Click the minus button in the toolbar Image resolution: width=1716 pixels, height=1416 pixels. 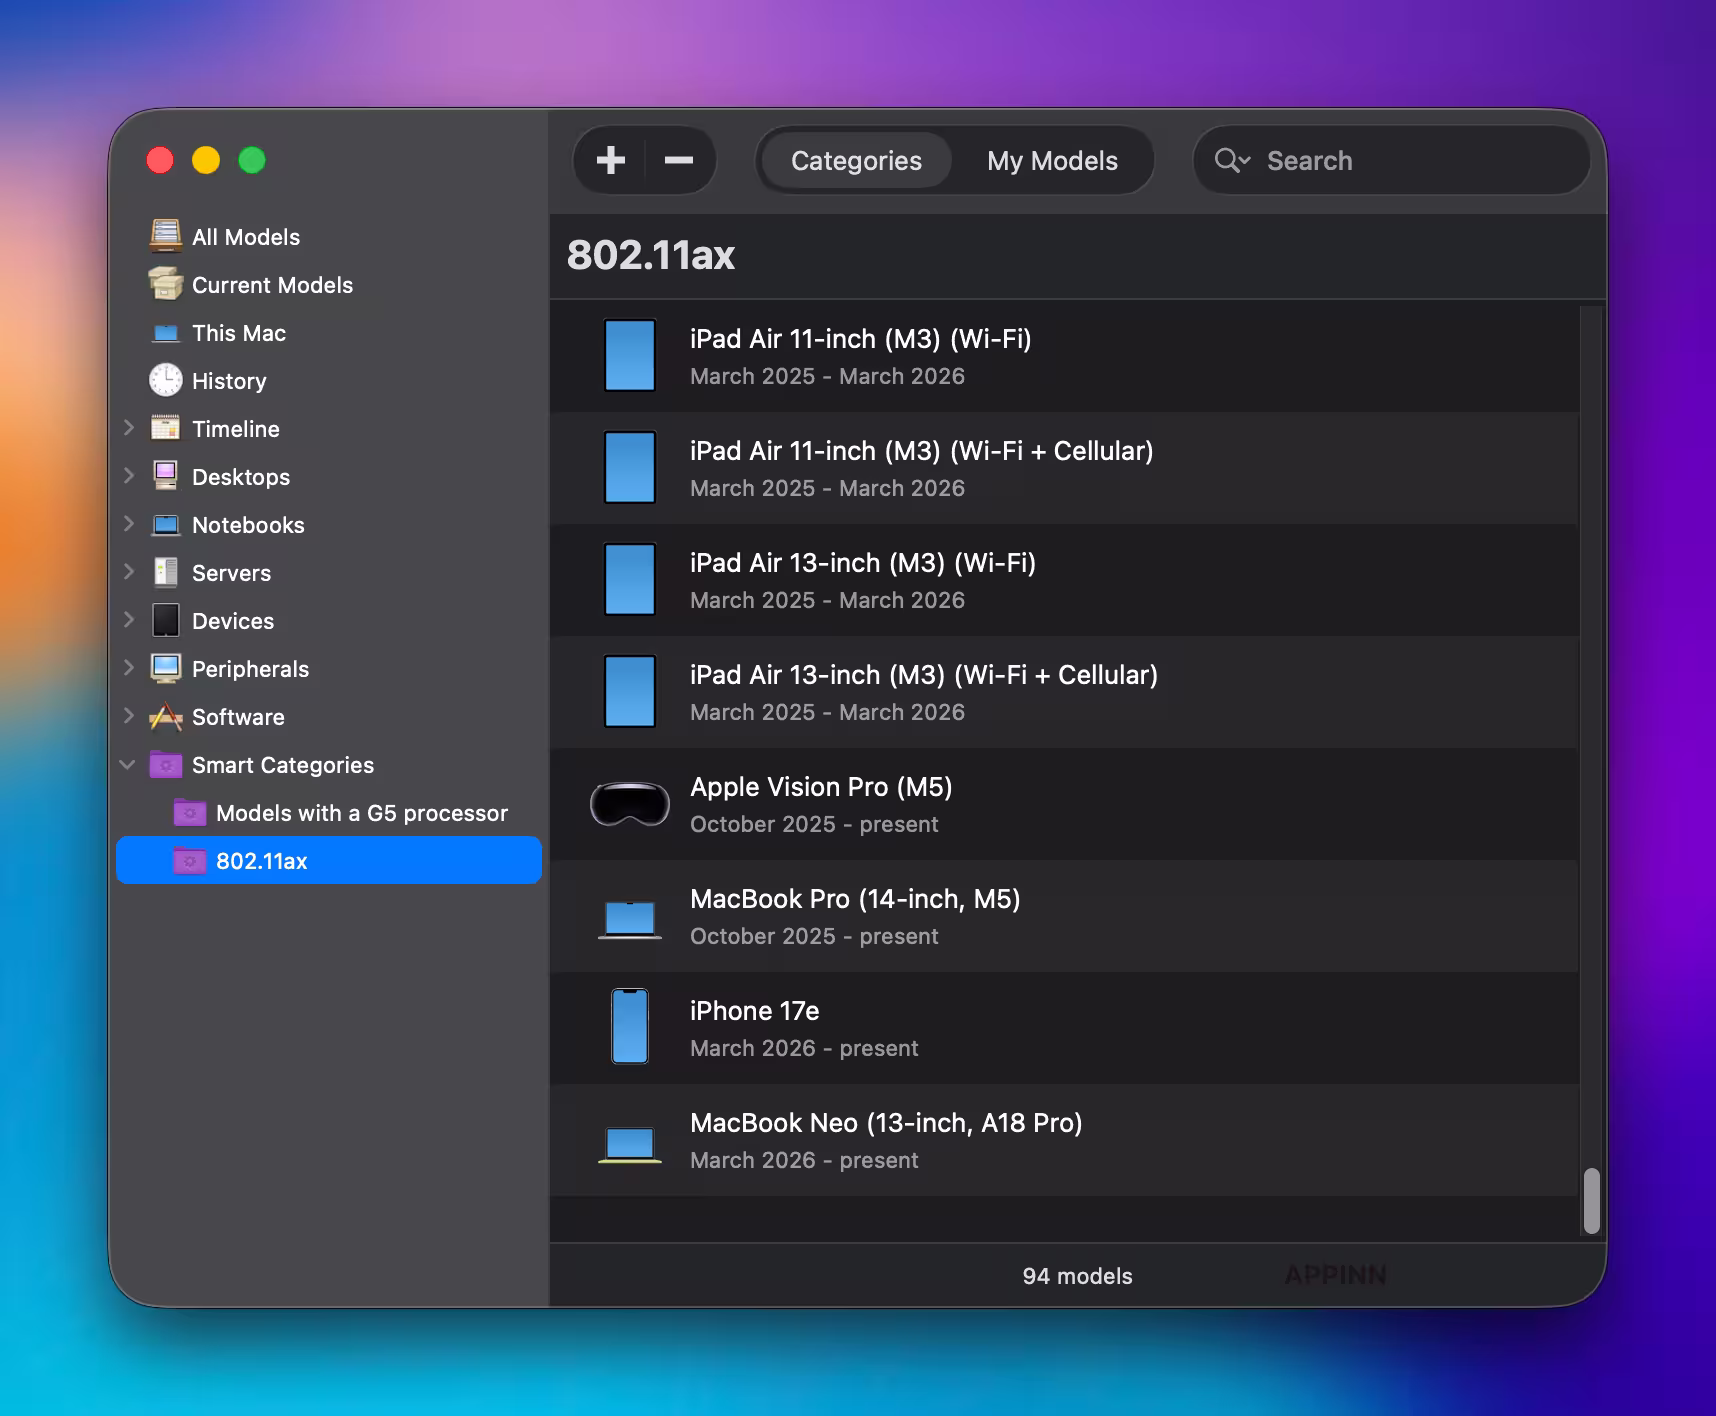pyautogui.click(x=678, y=160)
